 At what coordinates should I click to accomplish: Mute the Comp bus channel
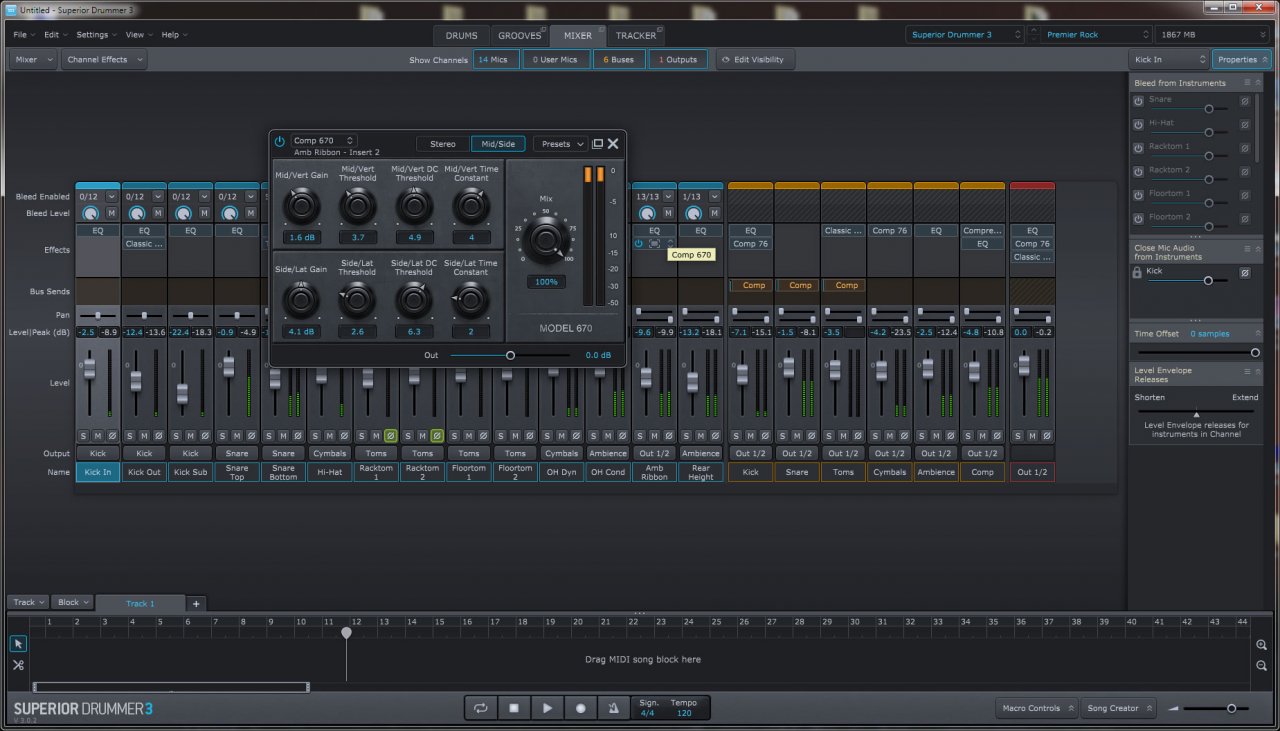pos(981,436)
